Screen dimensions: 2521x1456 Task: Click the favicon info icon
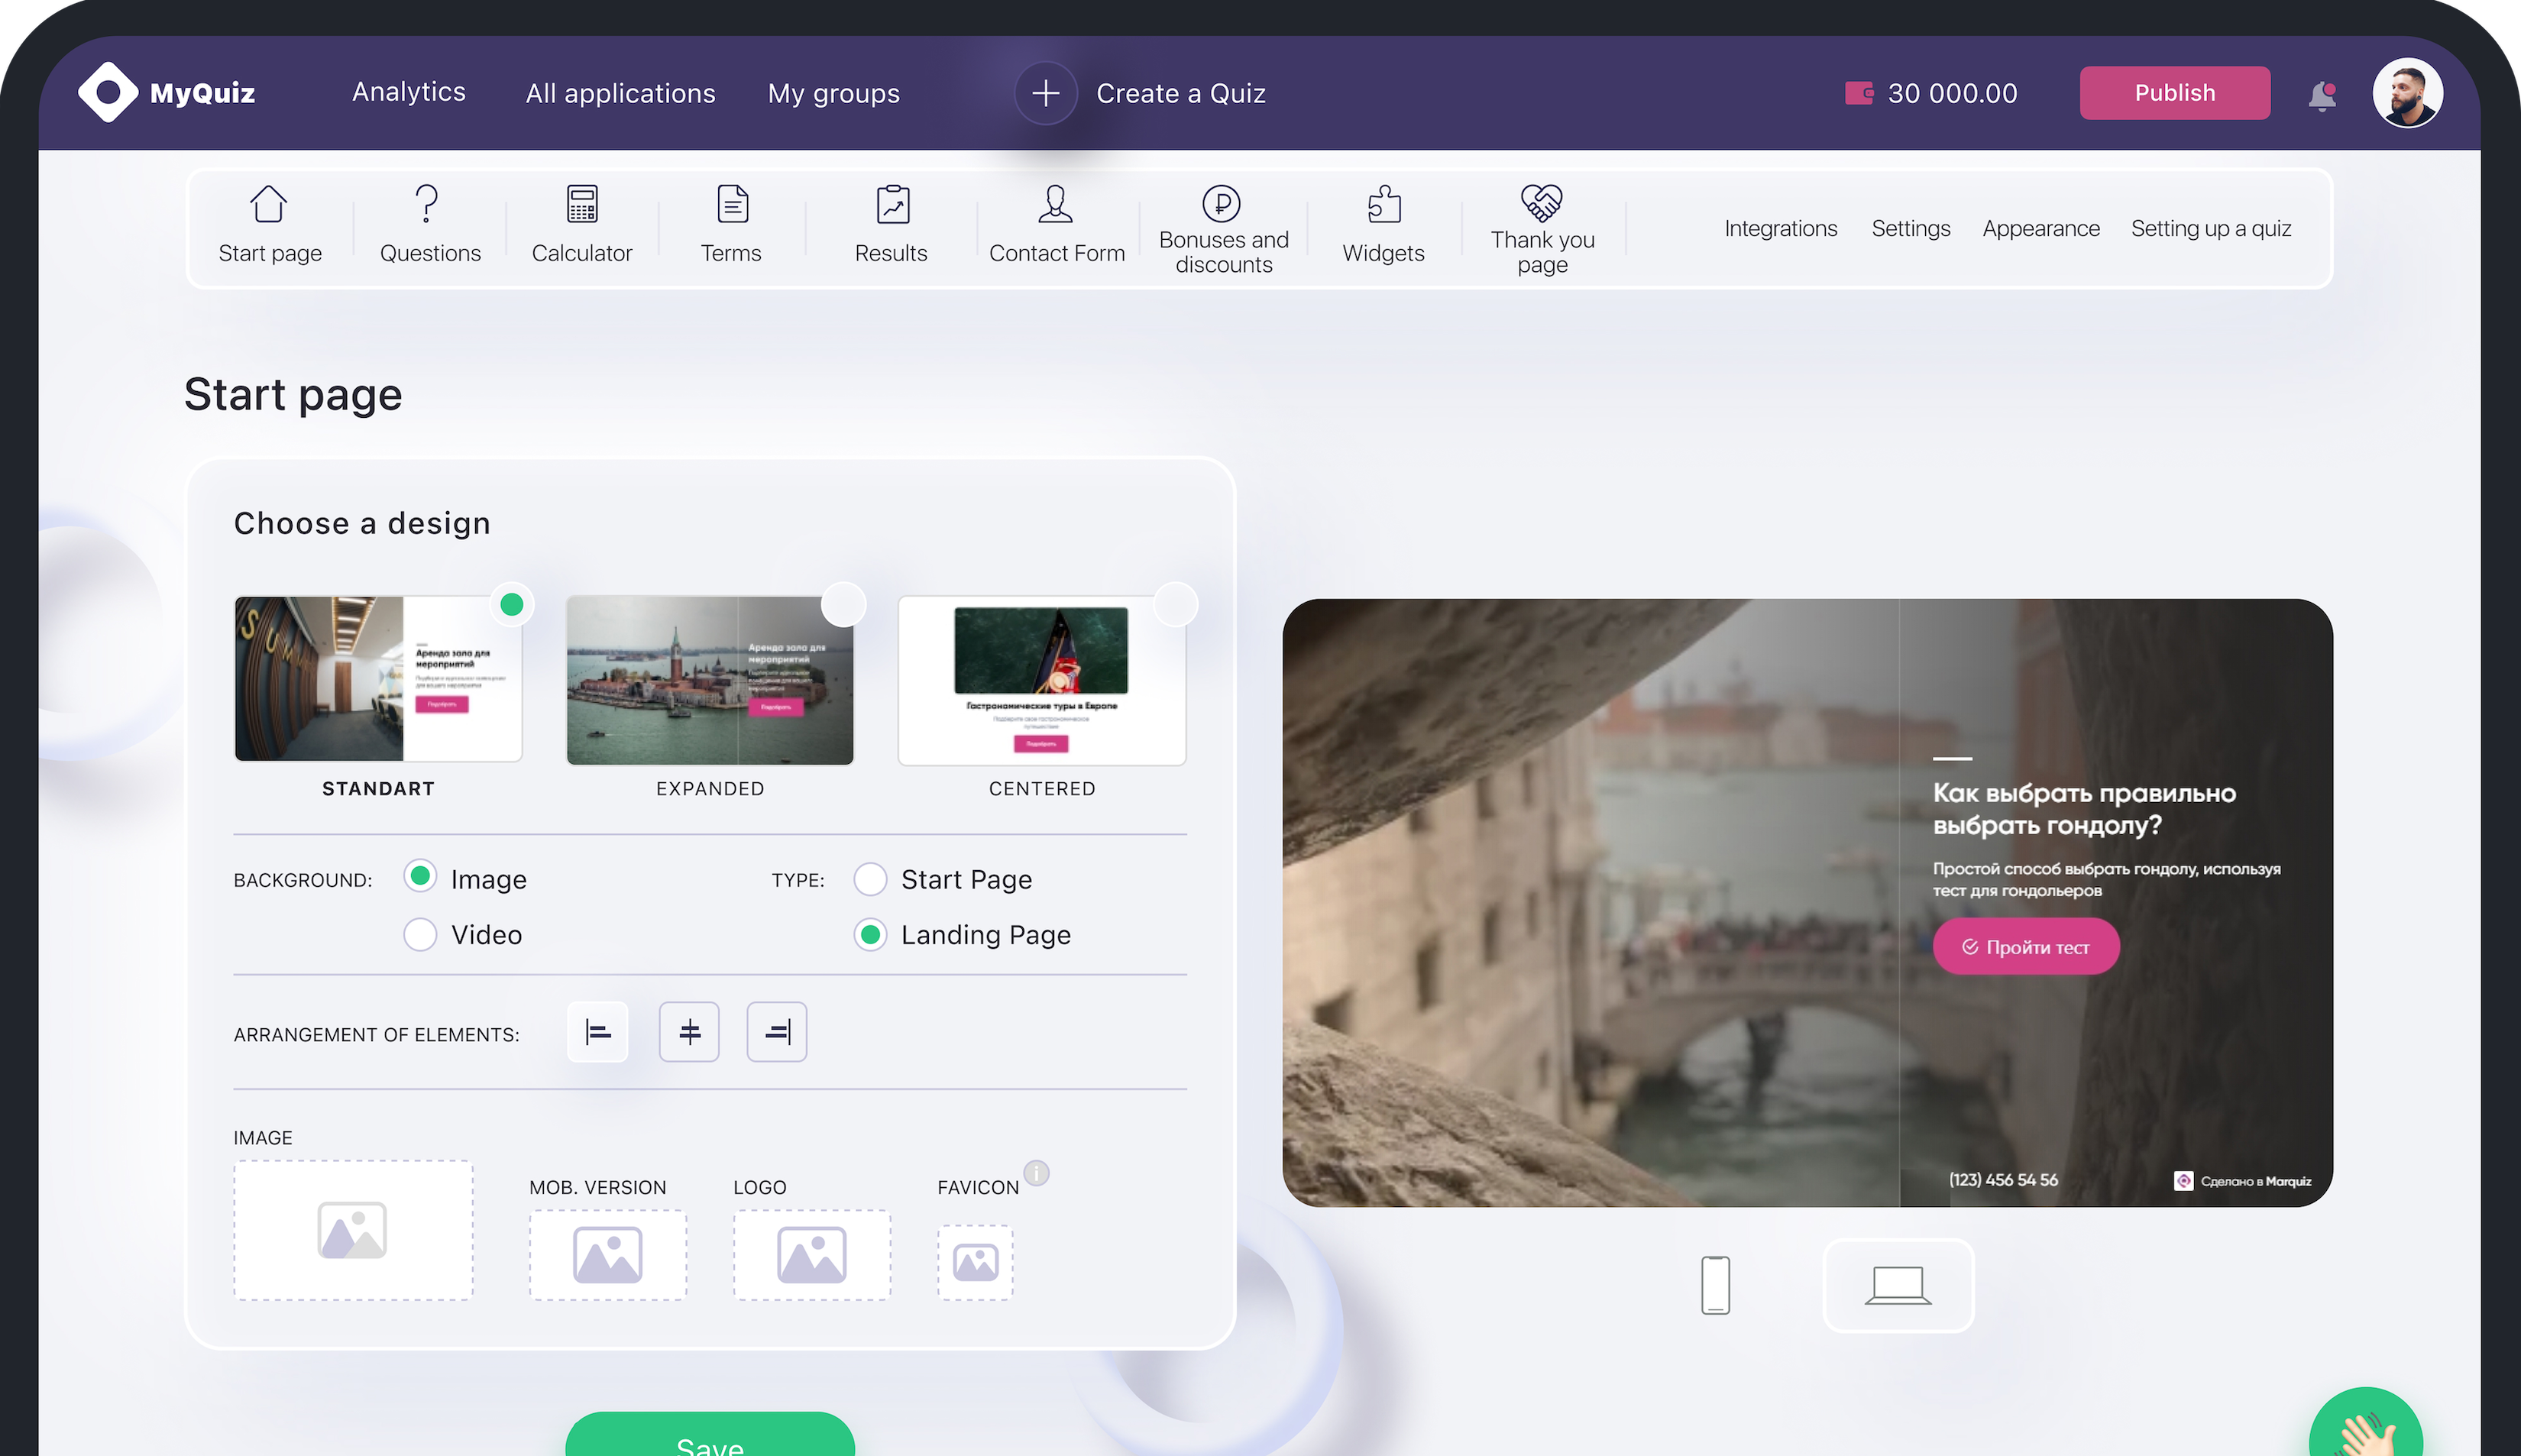point(1037,1172)
